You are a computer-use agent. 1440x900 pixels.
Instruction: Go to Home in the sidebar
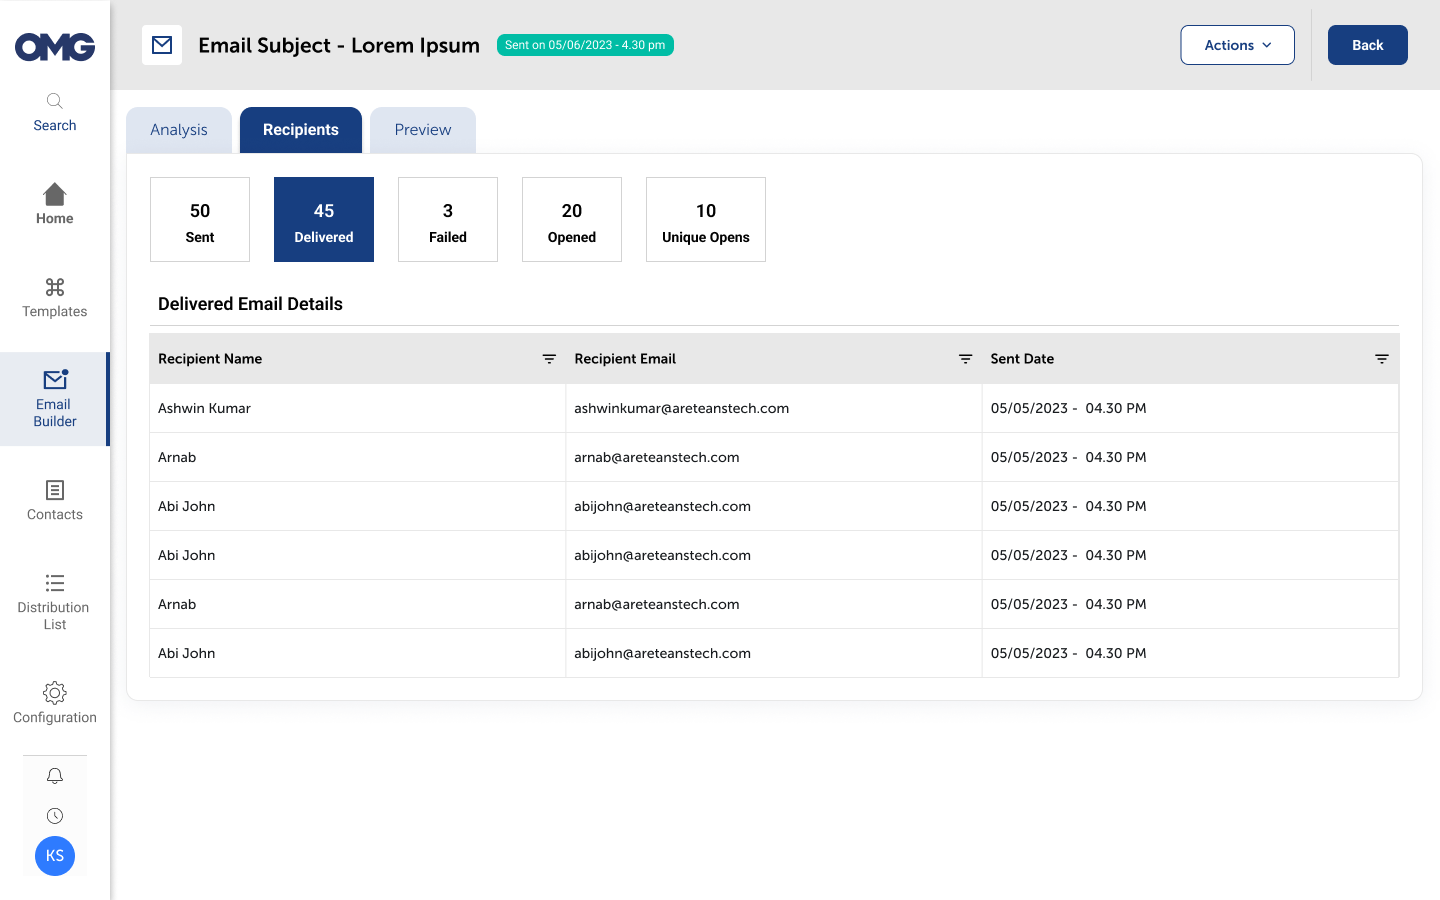(54, 203)
